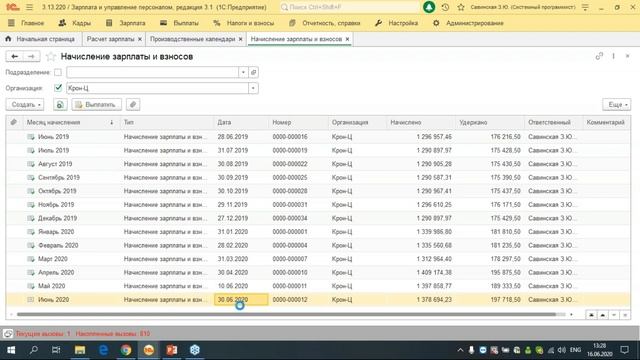Close the Начисление зарплаты и взносов tab
Screen dimensions: 640x360
pos(347,39)
